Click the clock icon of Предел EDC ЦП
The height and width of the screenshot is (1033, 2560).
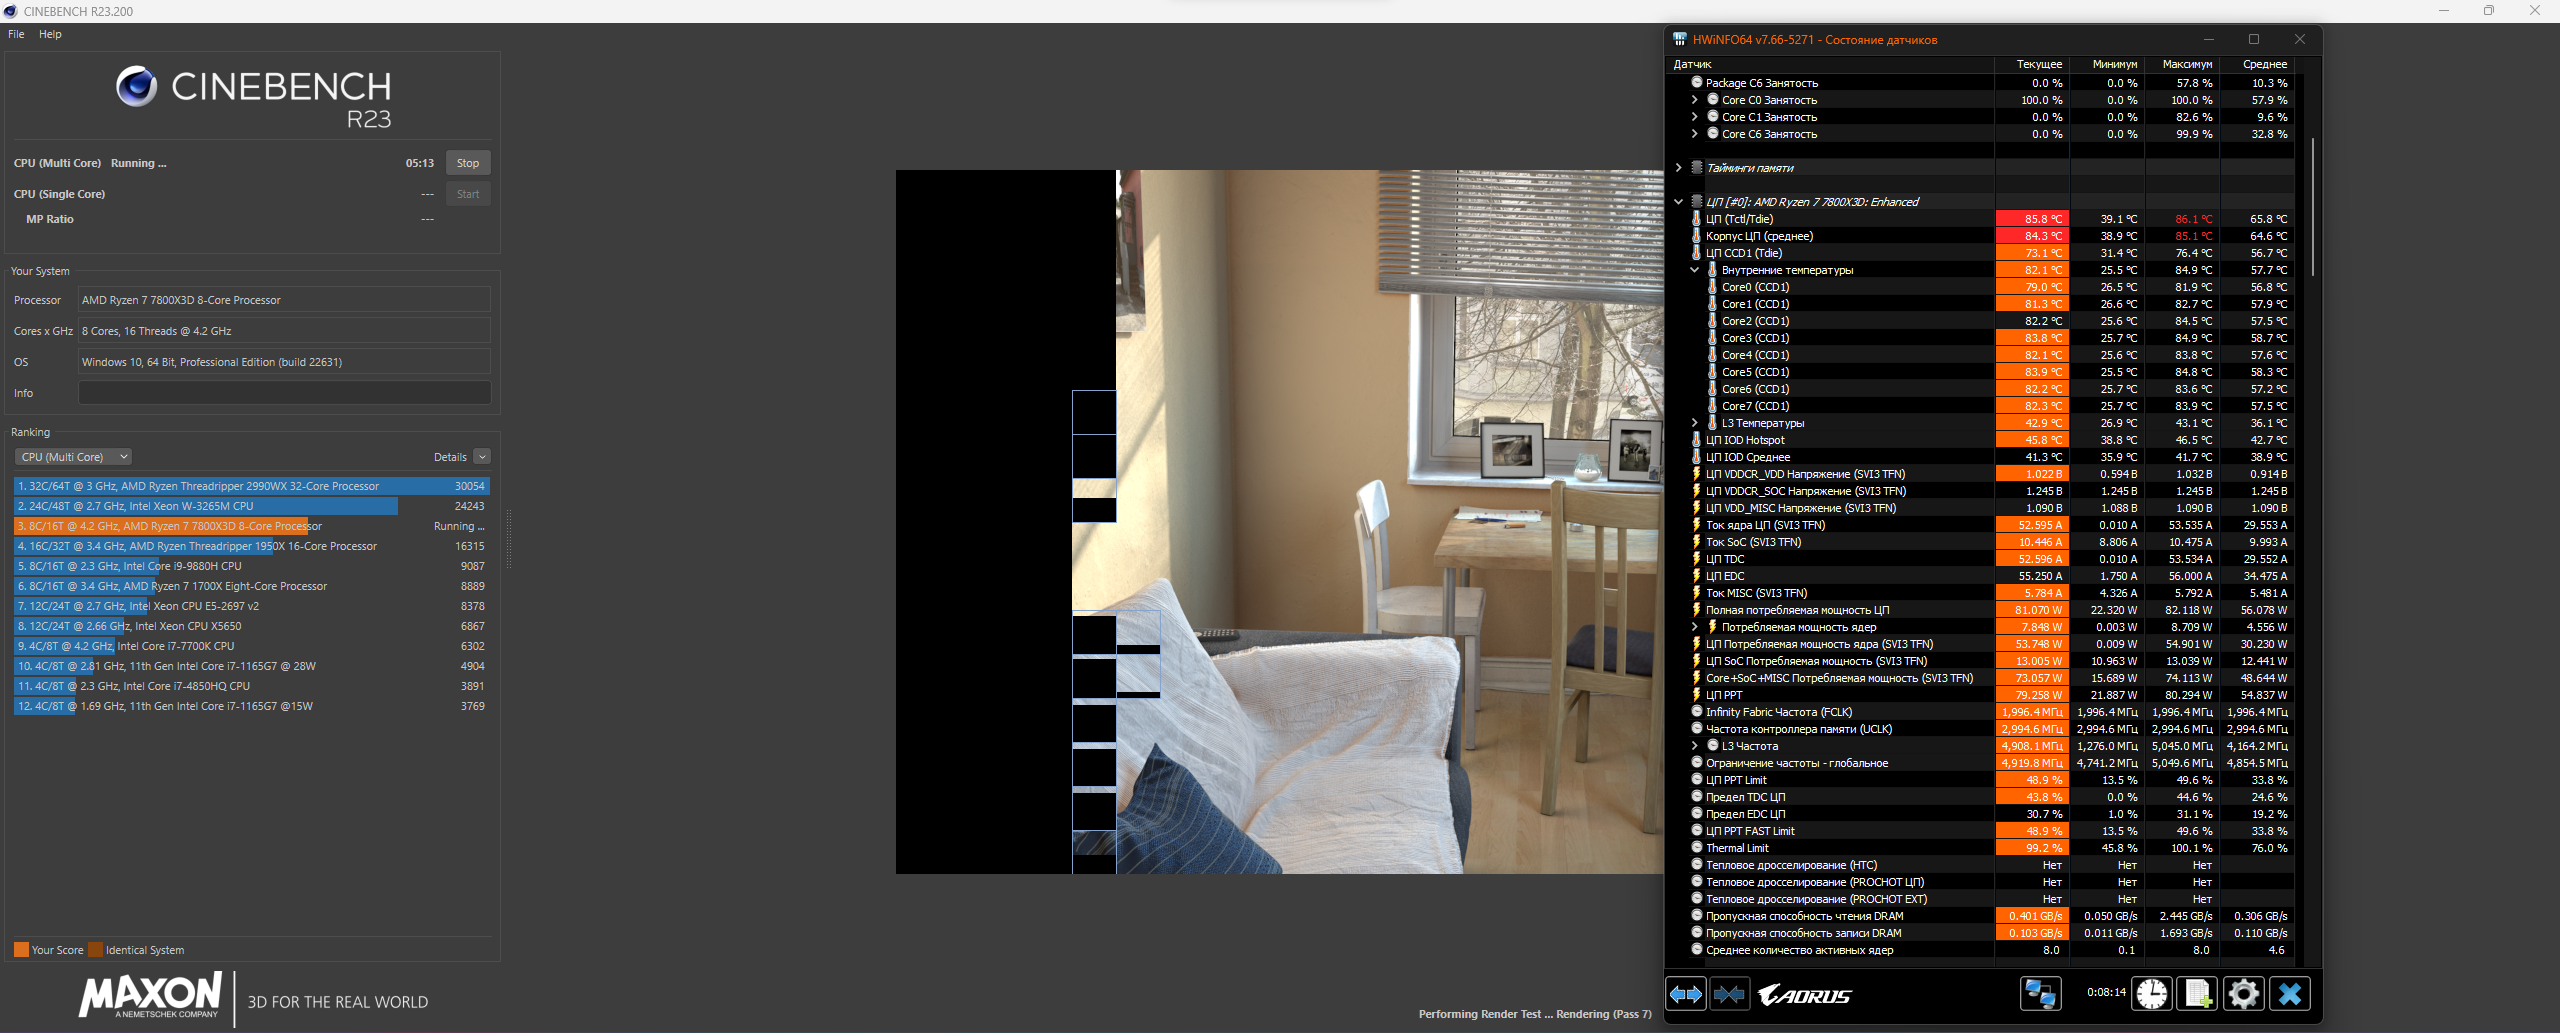pos(1696,813)
